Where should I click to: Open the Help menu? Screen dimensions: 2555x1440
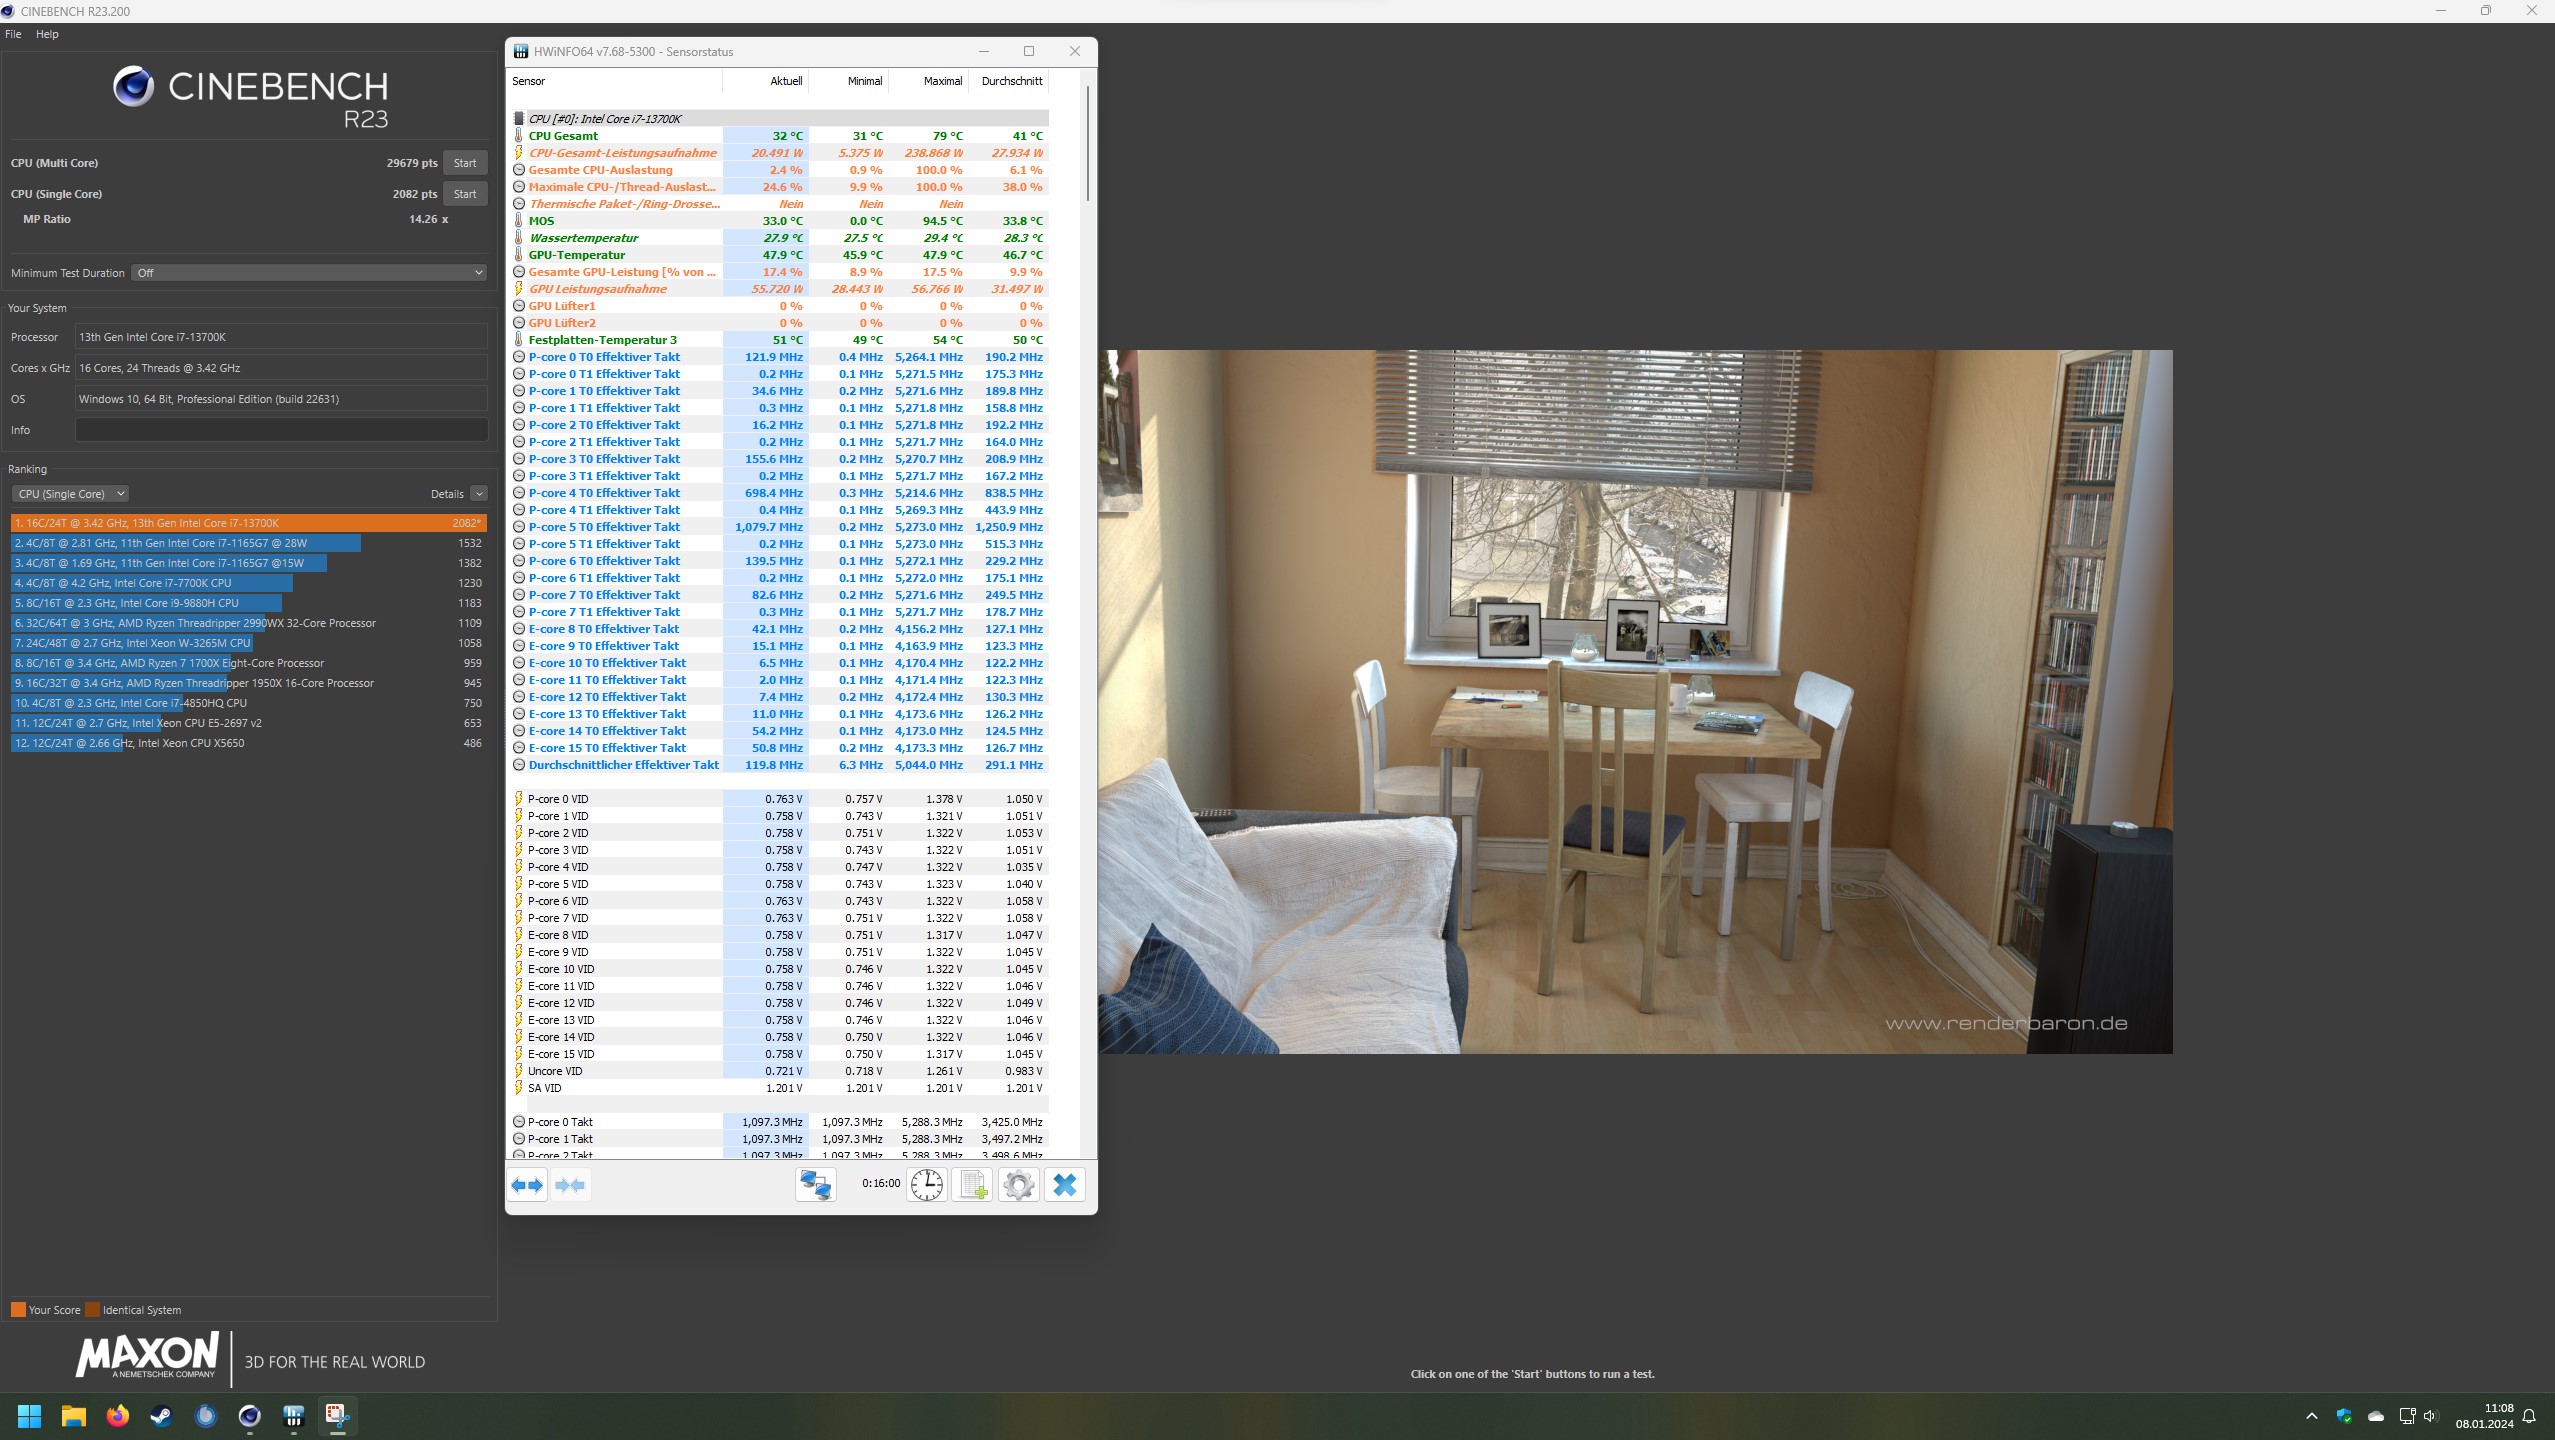[47, 34]
